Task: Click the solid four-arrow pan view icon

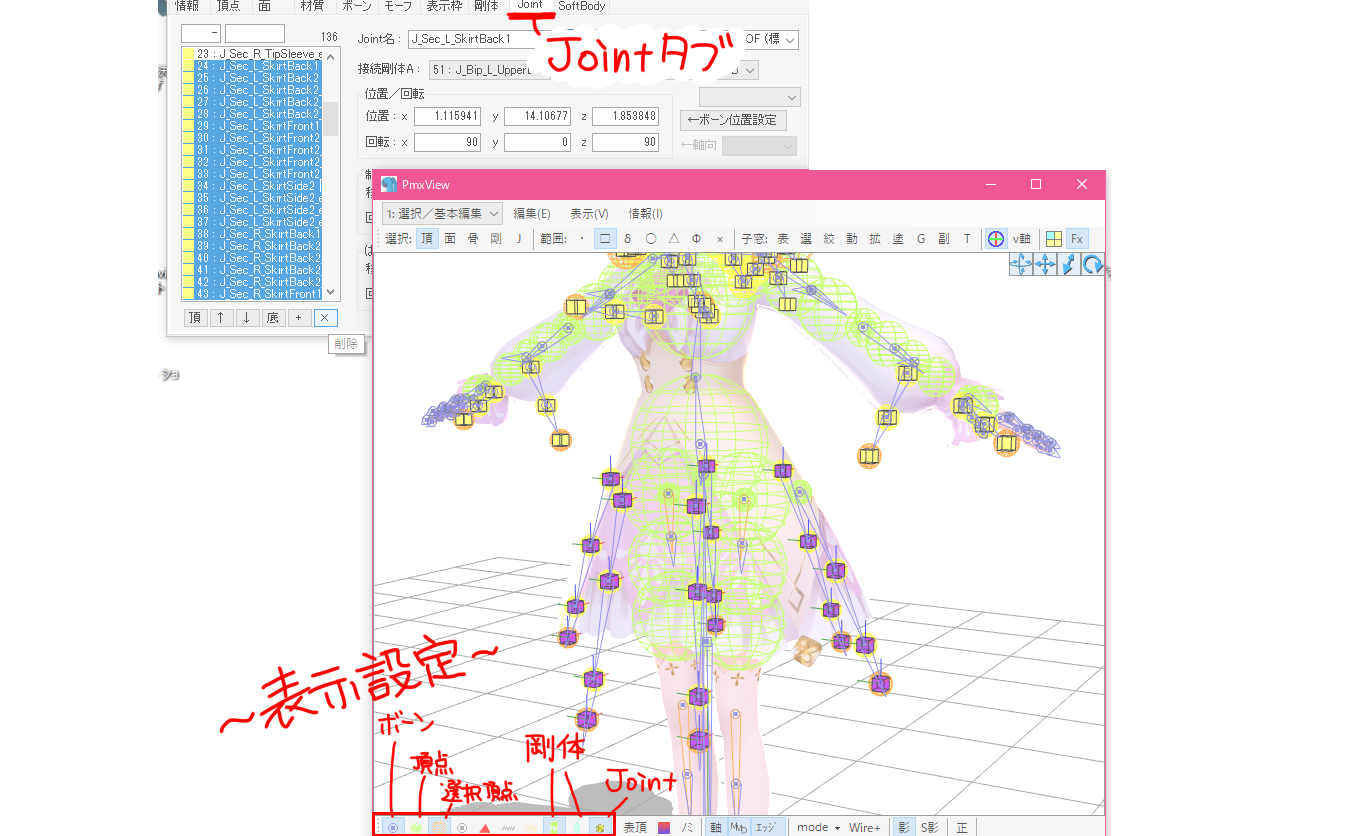Action: 1045,264
